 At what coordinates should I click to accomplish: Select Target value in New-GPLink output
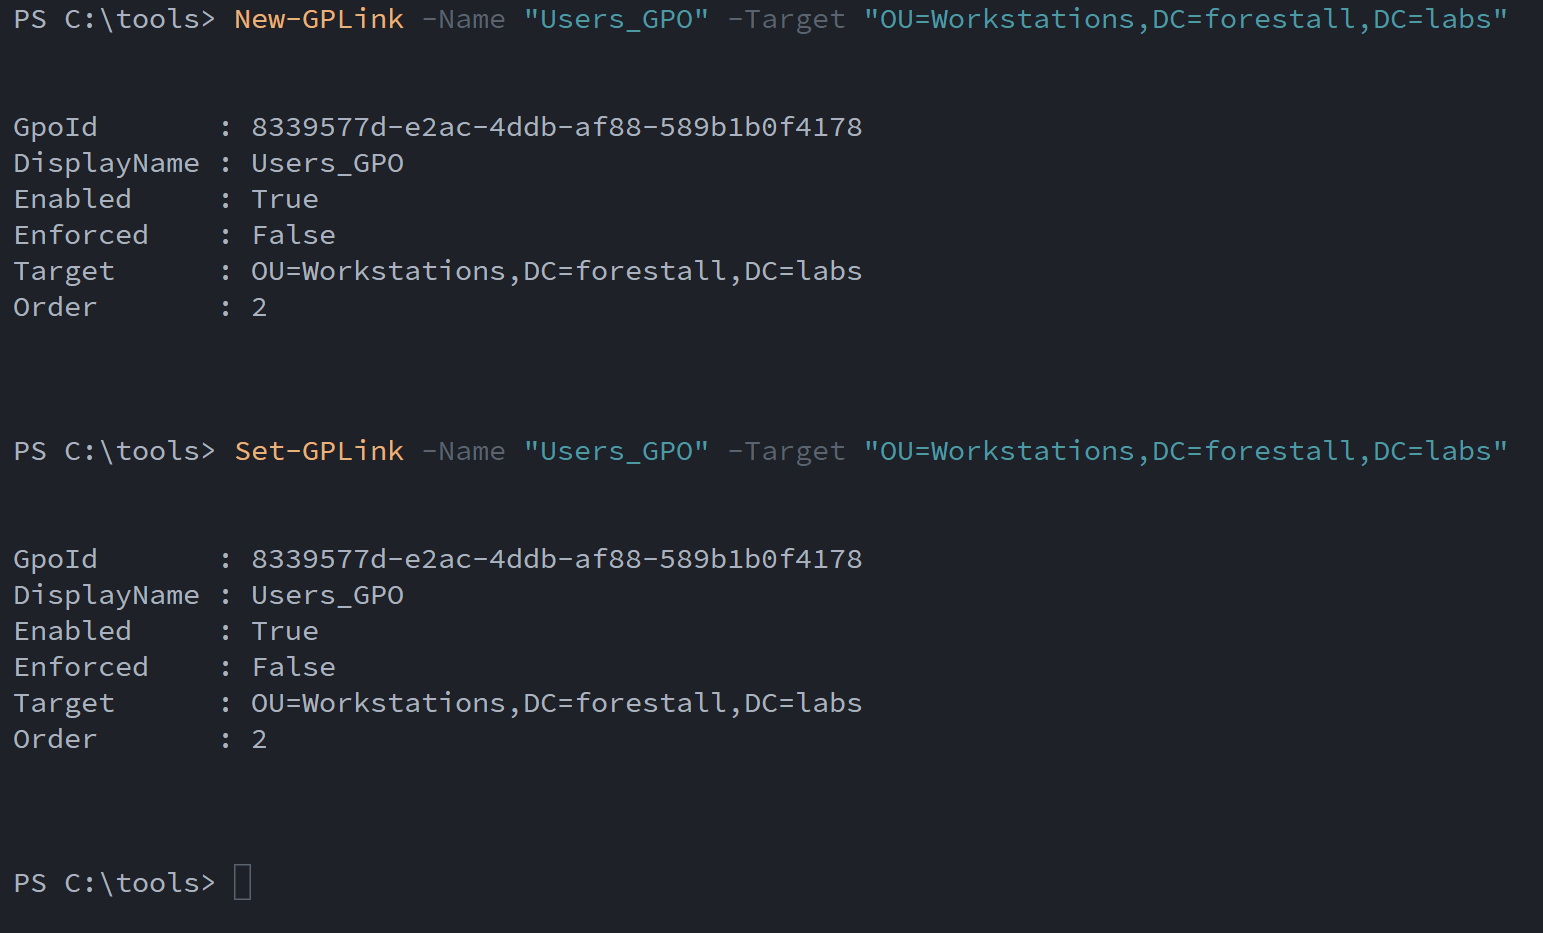[556, 271]
